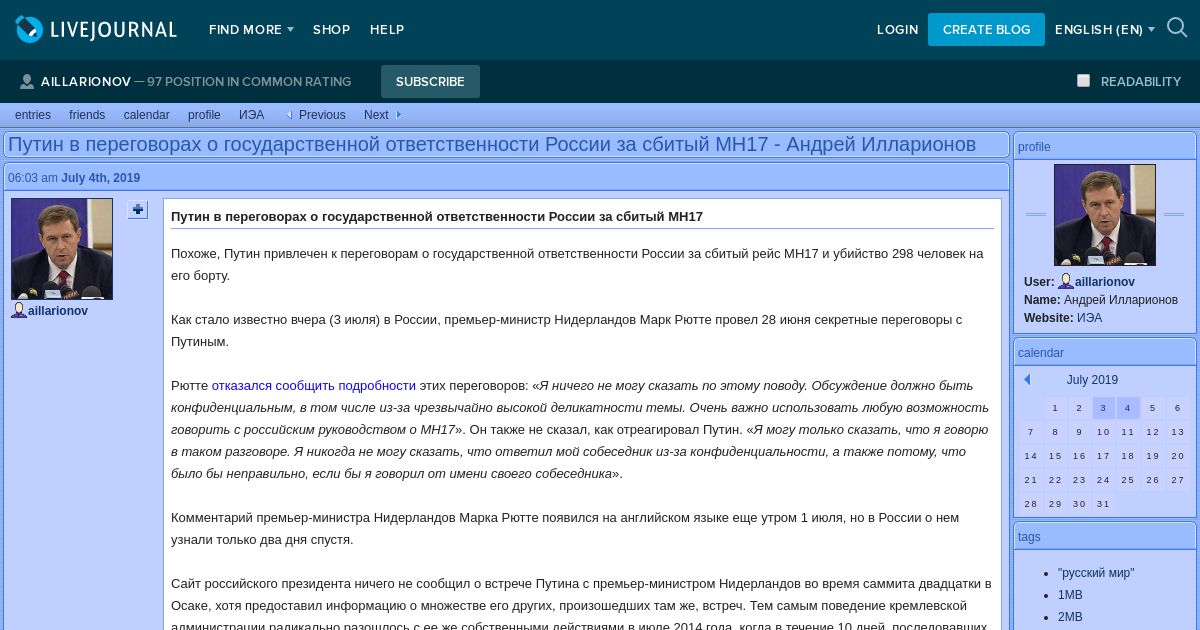This screenshot has height=630, width=1200.
Task: Click the July 2019 calendar month title
Action: [1092, 380]
